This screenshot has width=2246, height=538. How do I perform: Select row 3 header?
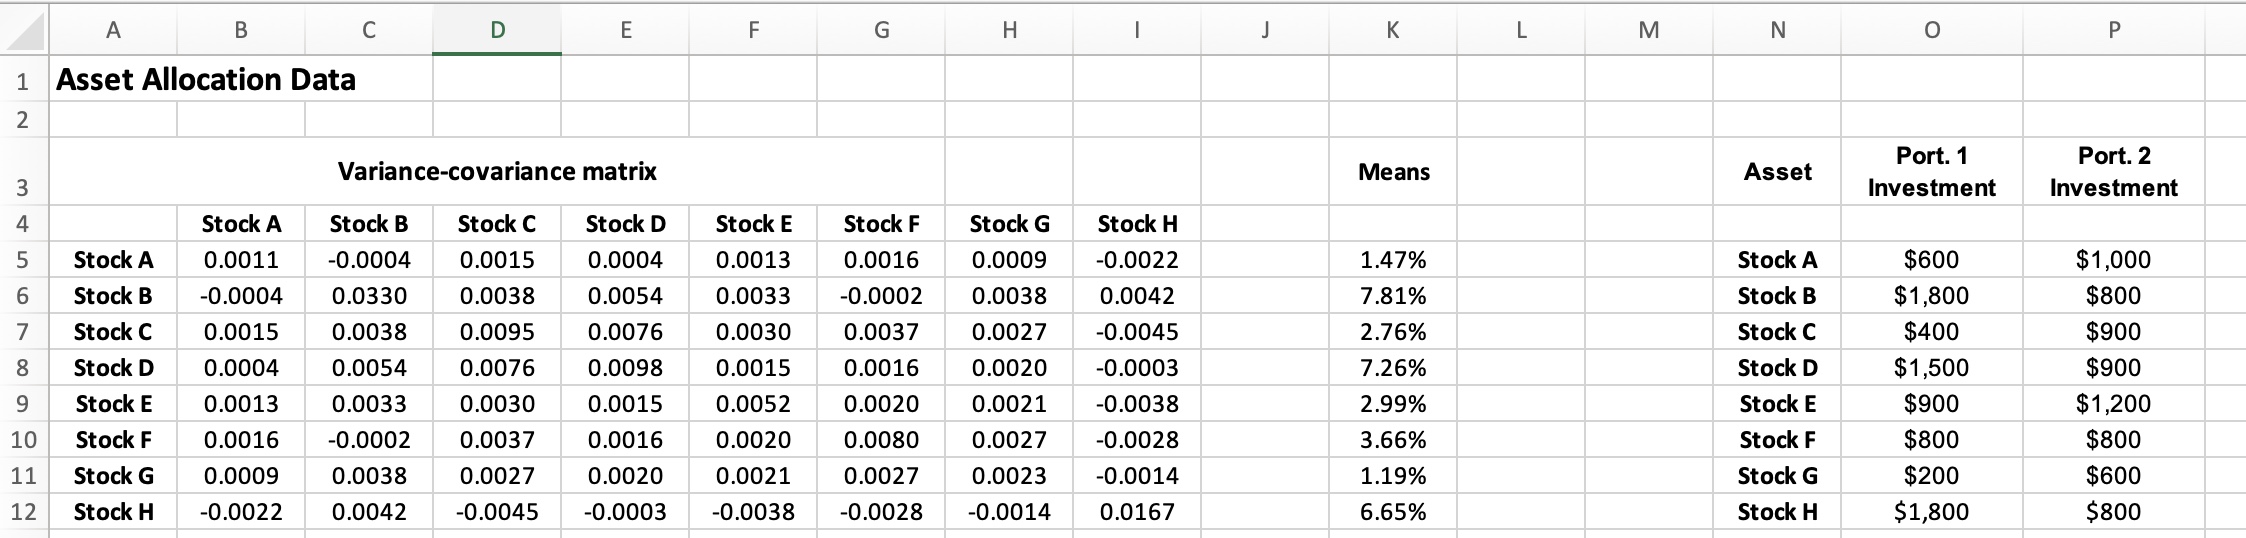pos(24,171)
